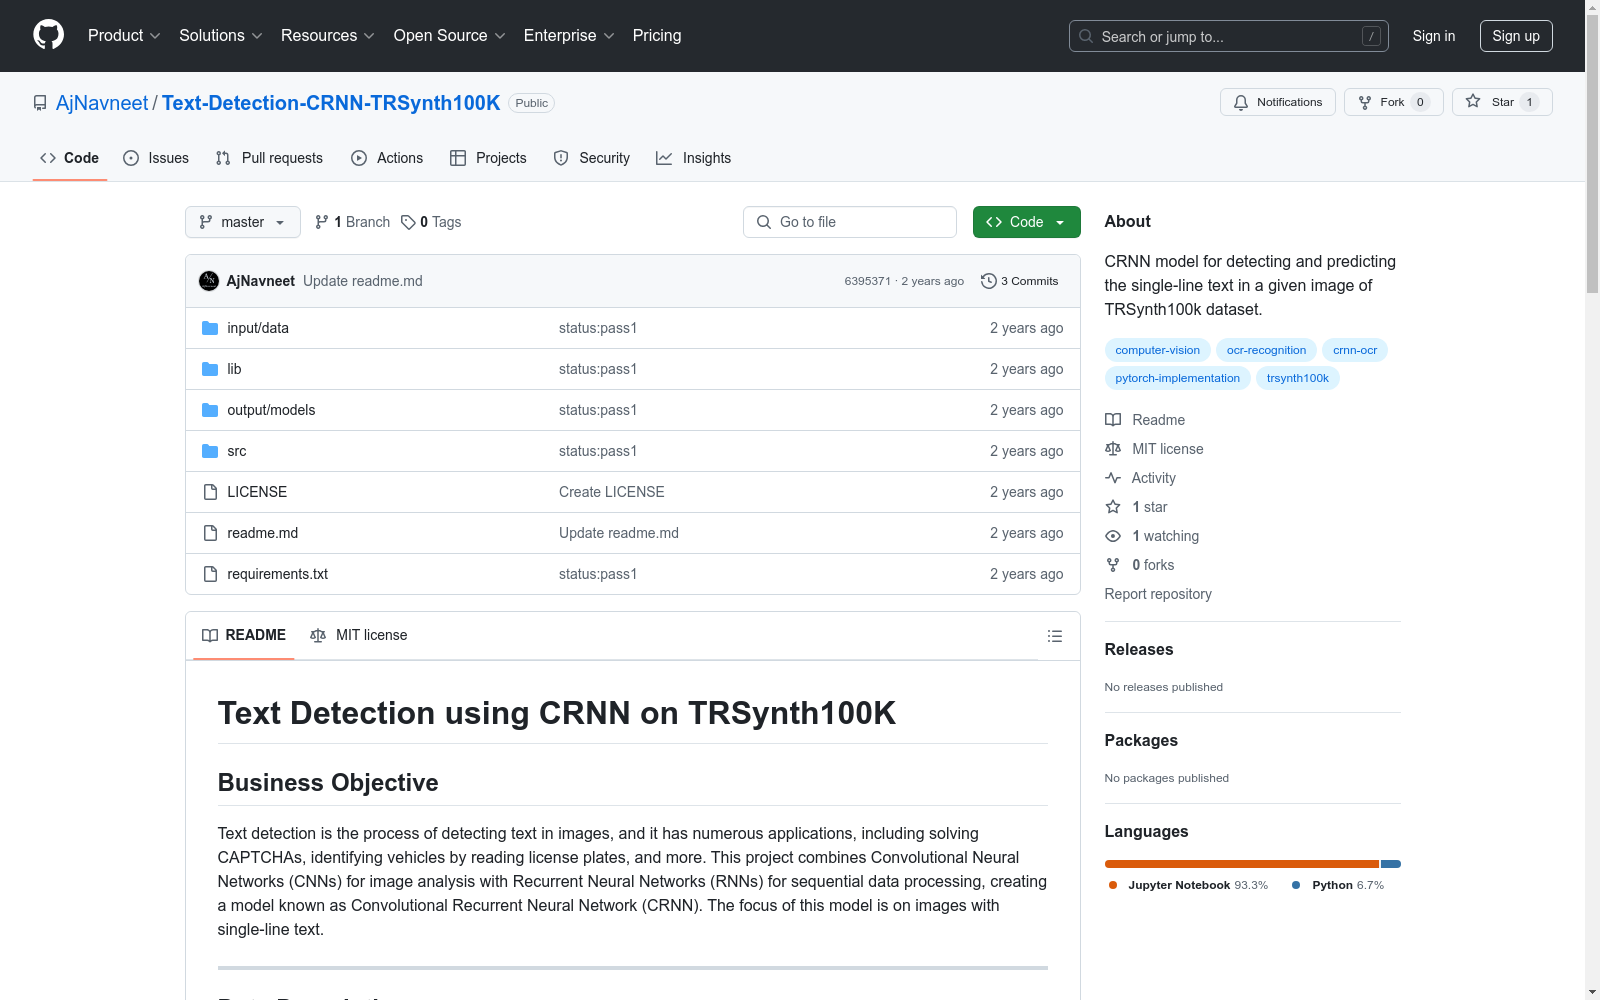
Task: Click the Sign in link
Action: pos(1434,36)
